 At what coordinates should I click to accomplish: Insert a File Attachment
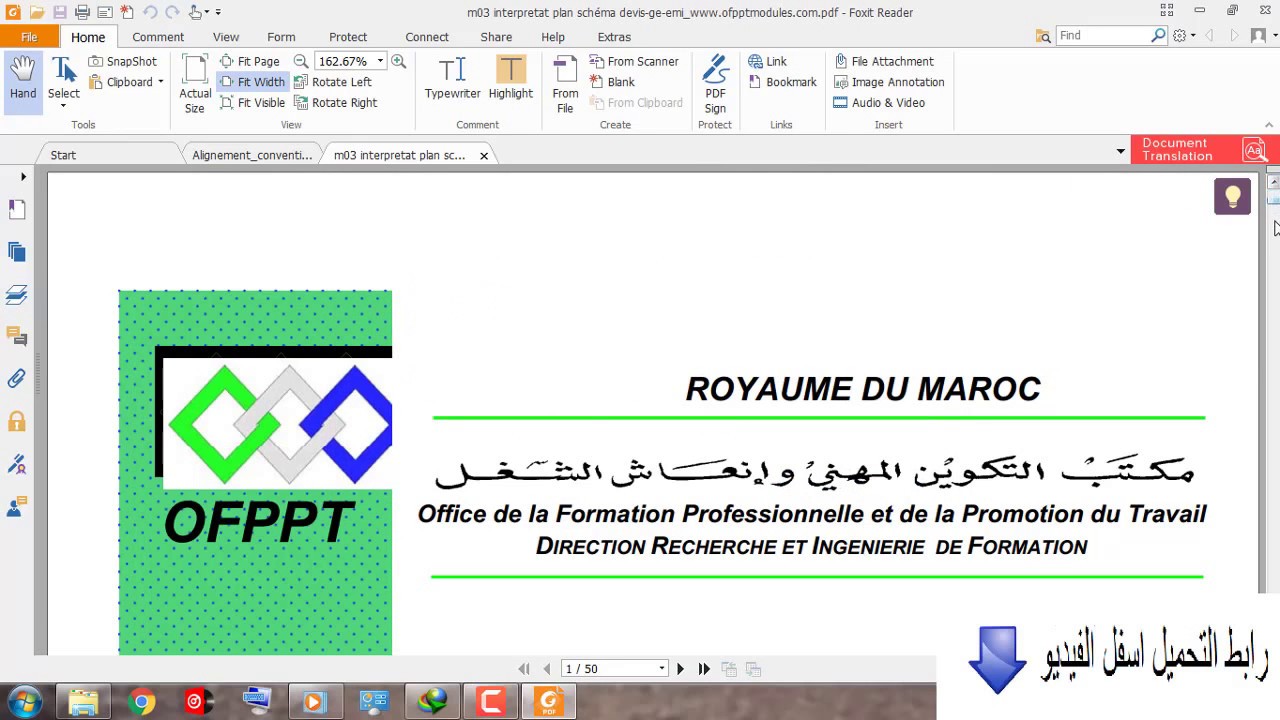pos(884,61)
